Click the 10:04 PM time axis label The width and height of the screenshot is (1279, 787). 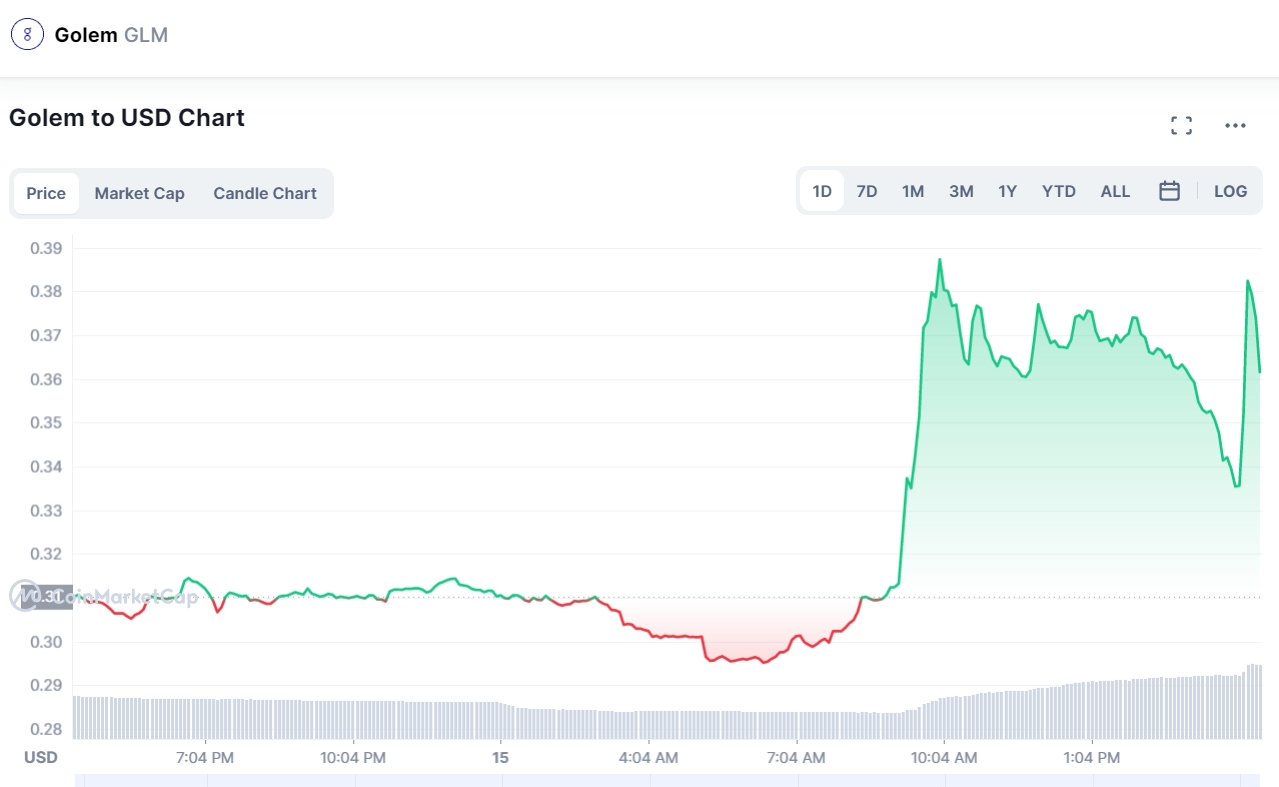pos(353,757)
